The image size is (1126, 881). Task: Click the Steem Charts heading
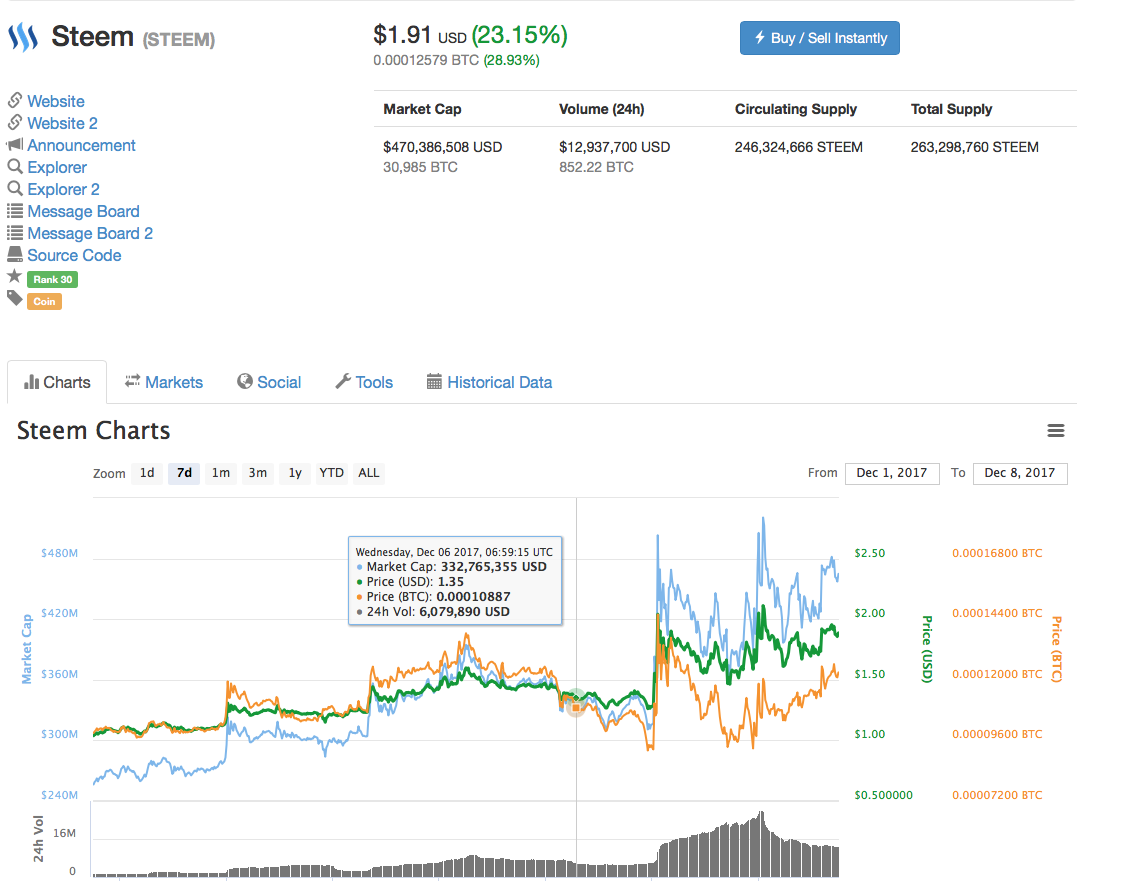click(93, 431)
